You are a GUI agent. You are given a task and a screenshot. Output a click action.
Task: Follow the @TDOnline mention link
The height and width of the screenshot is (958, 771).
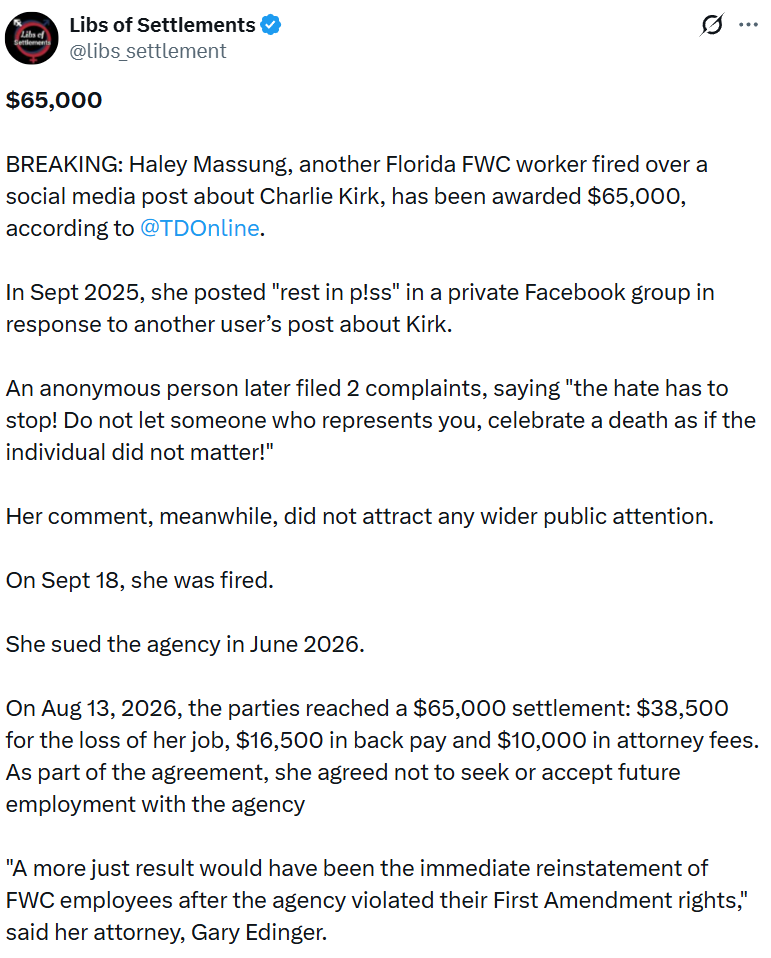pyautogui.click(x=200, y=228)
